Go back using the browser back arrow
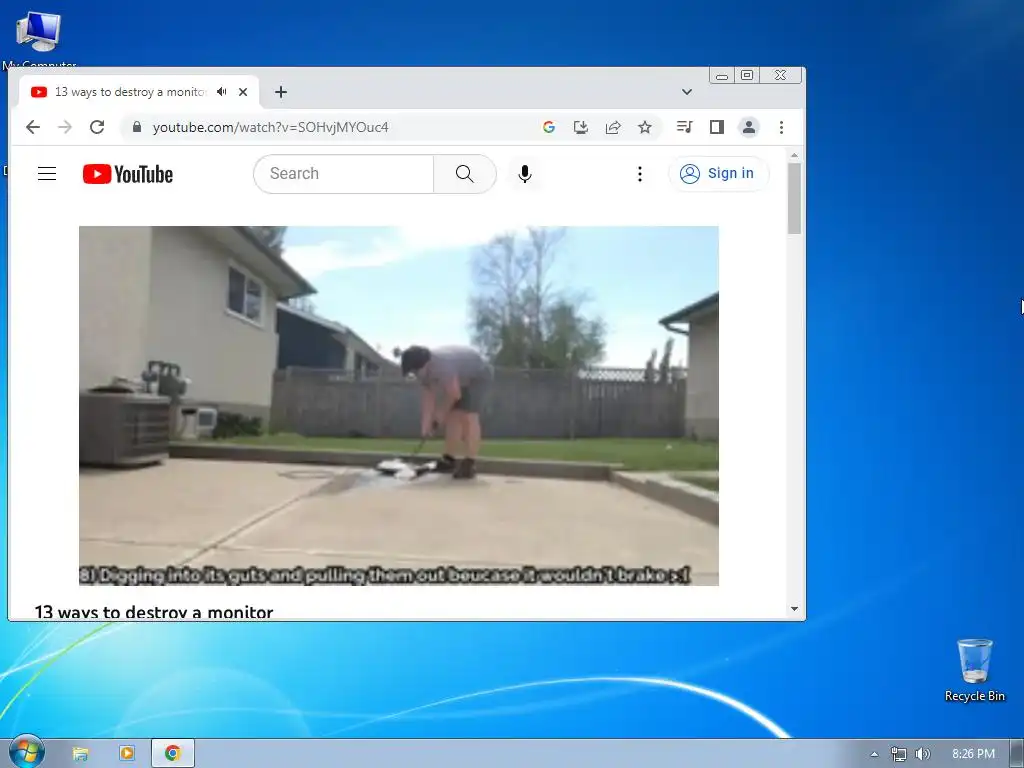Image resolution: width=1024 pixels, height=768 pixels. pyautogui.click(x=33, y=127)
